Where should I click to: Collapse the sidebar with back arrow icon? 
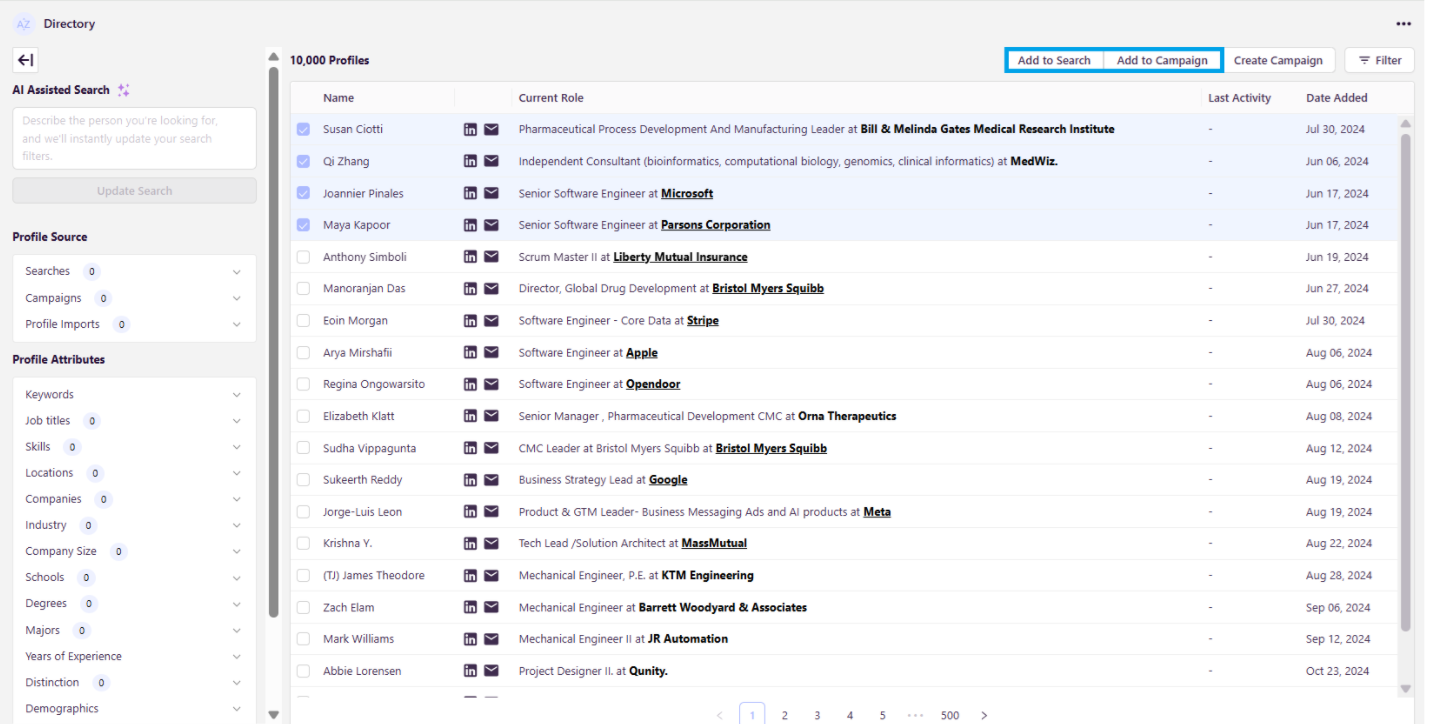(26, 60)
